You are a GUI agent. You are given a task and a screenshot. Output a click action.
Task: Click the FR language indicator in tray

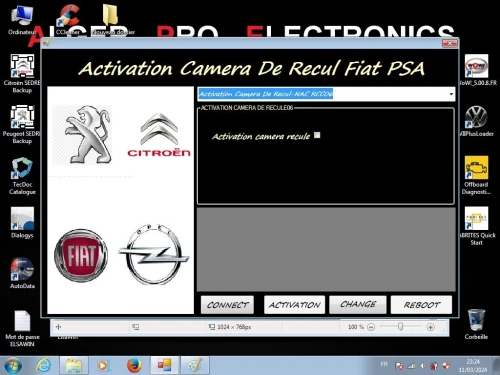coord(384,364)
